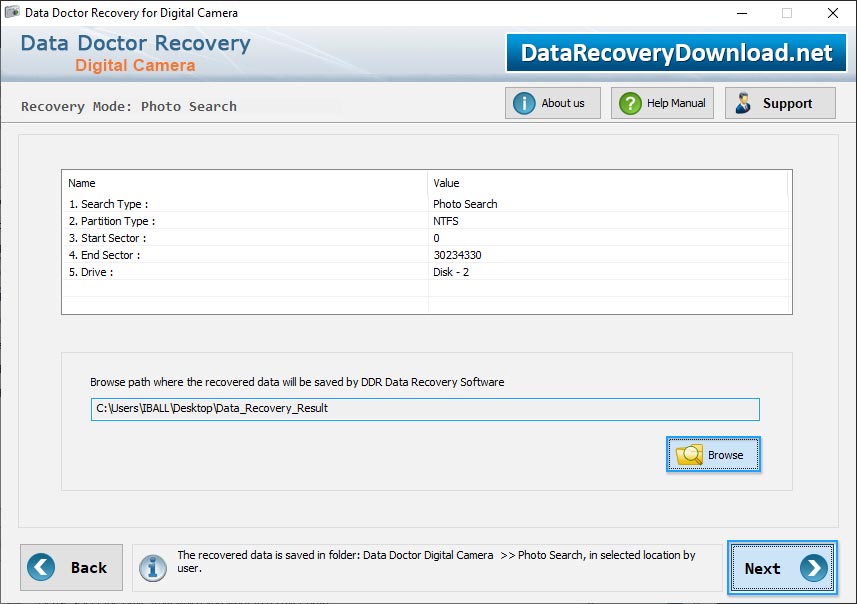The image size is (857, 604).
Task: Click the Back left-arrow icon
Action: tap(41, 567)
